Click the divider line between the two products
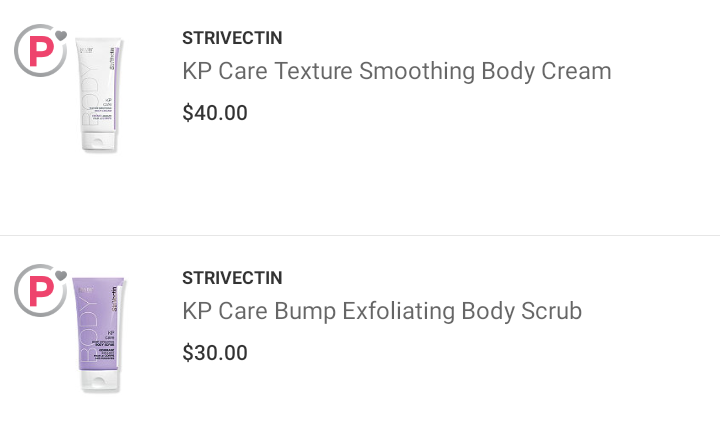The height and width of the screenshot is (448, 720). [x=360, y=236]
